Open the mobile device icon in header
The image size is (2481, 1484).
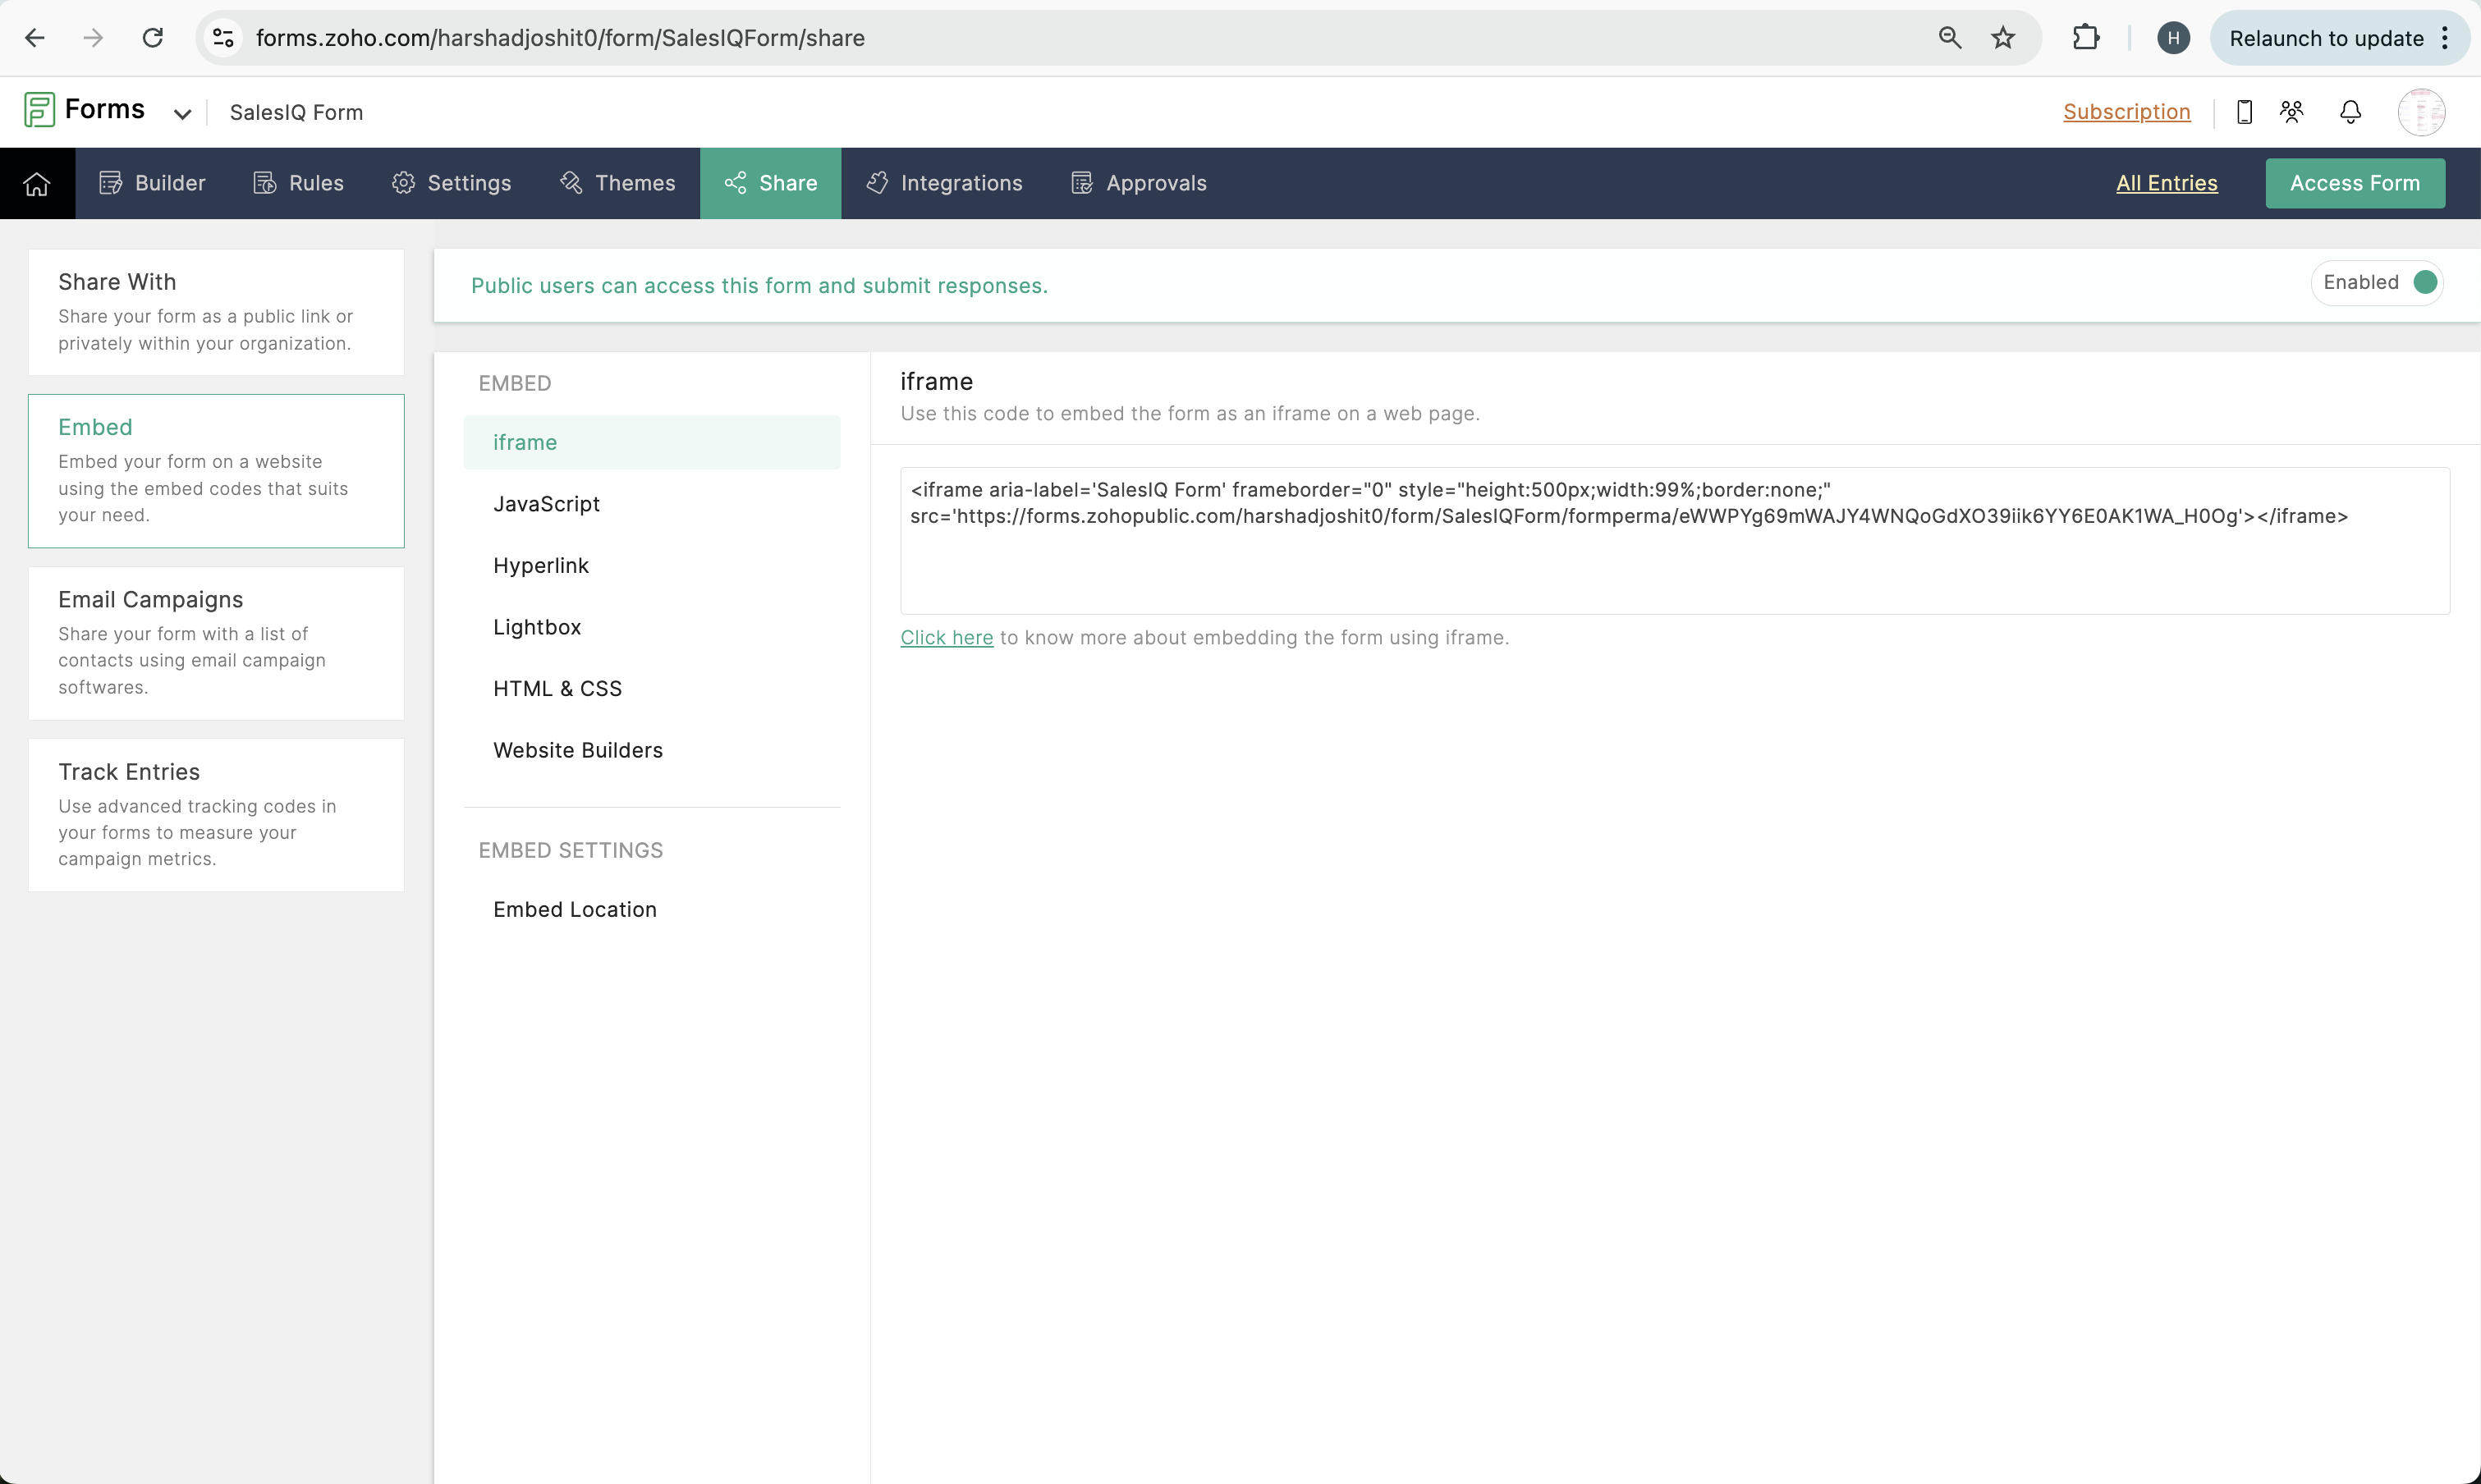2244,112
